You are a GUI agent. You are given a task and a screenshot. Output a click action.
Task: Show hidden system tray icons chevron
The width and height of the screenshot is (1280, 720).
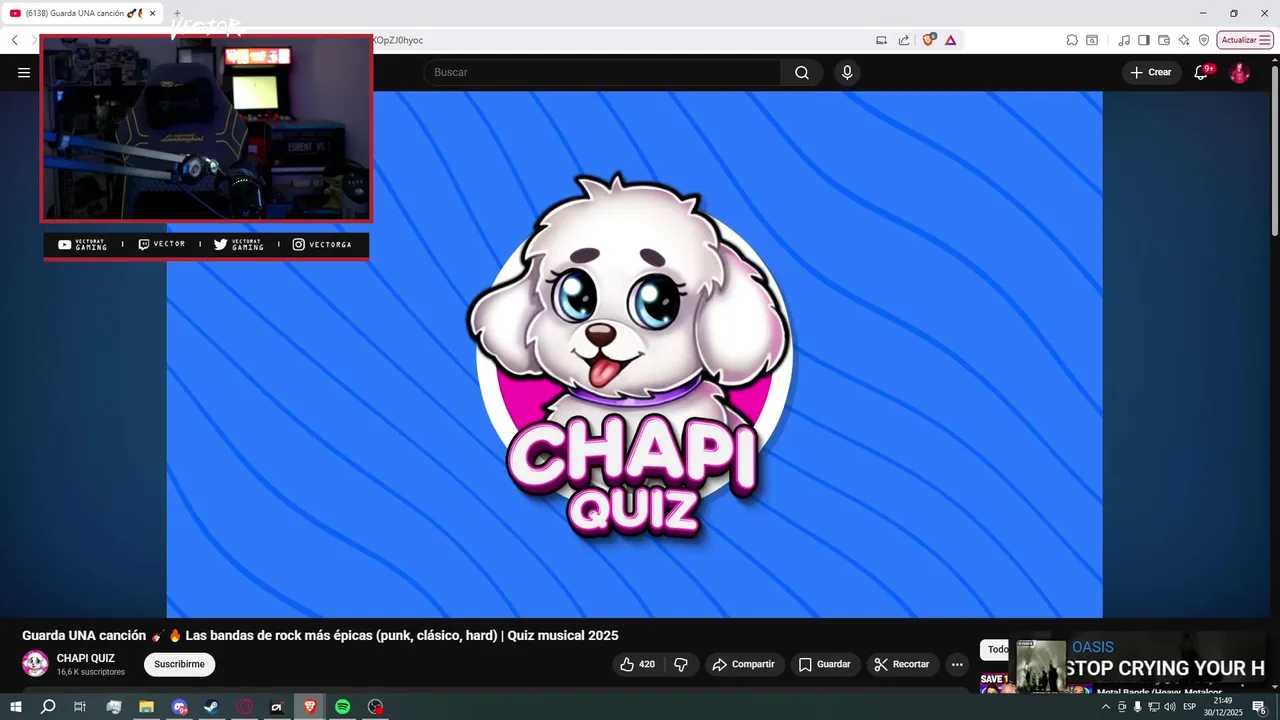pos(1106,707)
